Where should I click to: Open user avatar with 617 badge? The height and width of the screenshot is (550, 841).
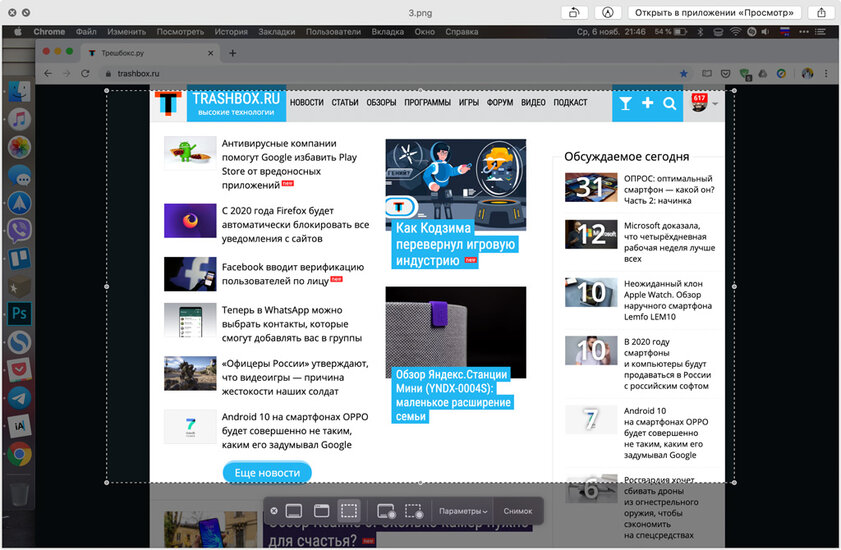[x=699, y=102]
